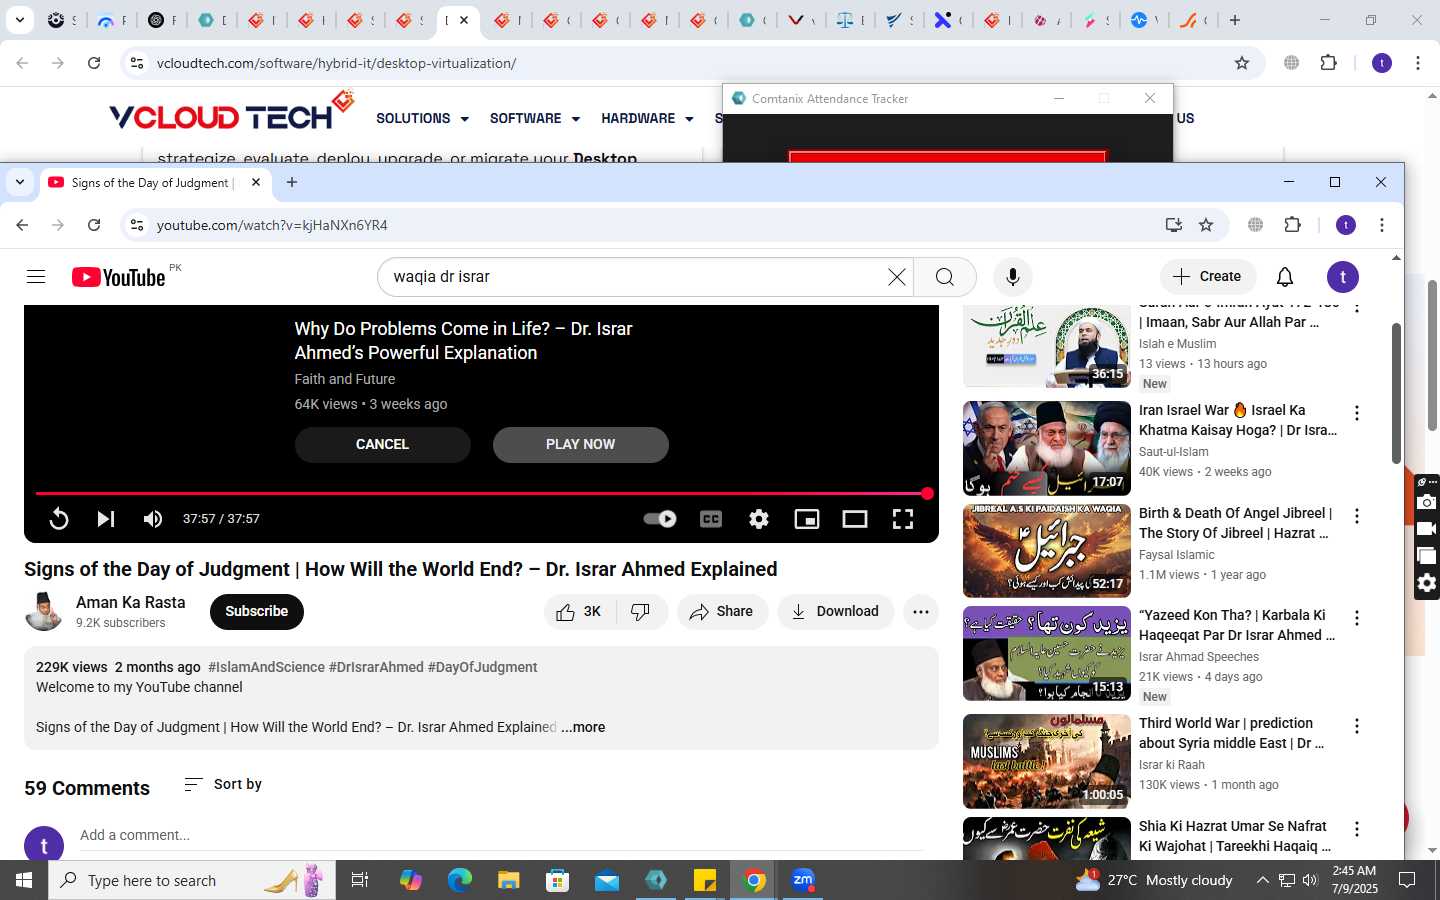Viewport: 1440px width, 900px height.
Task: Open options for Yazeed Kon Tha video
Action: pyautogui.click(x=1357, y=618)
